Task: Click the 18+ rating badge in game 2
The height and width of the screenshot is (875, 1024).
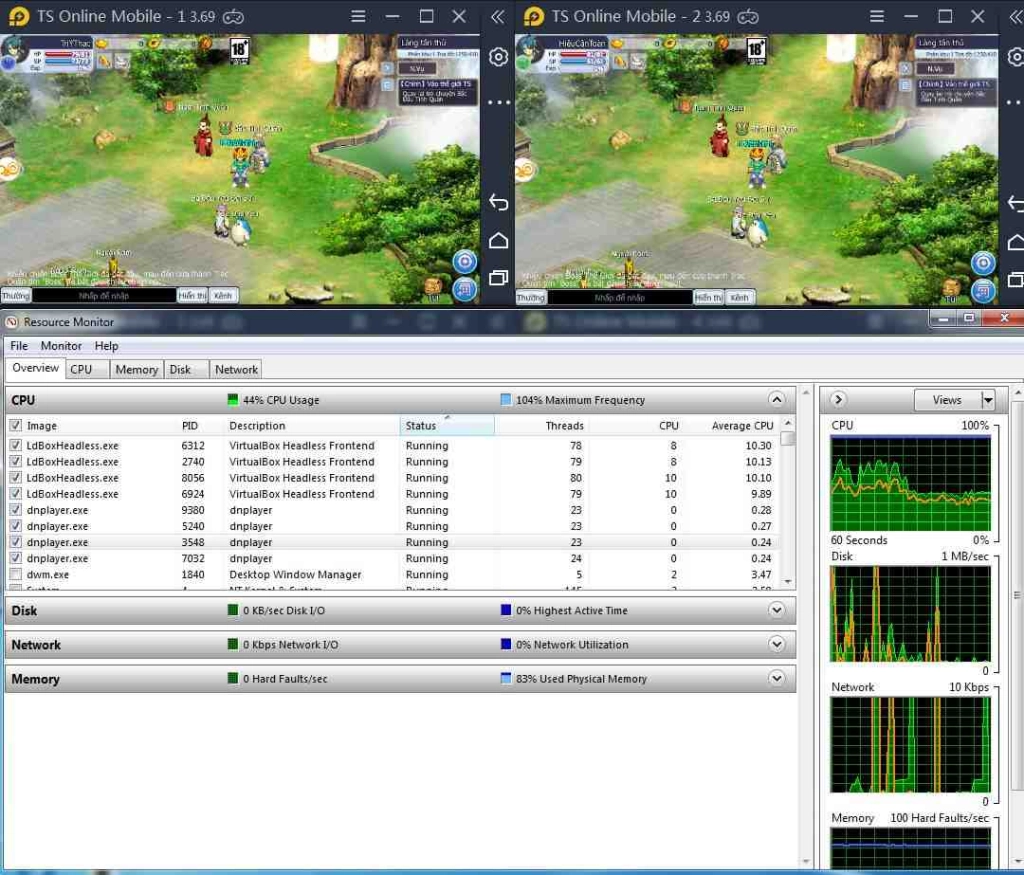Action: pos(756,51)
